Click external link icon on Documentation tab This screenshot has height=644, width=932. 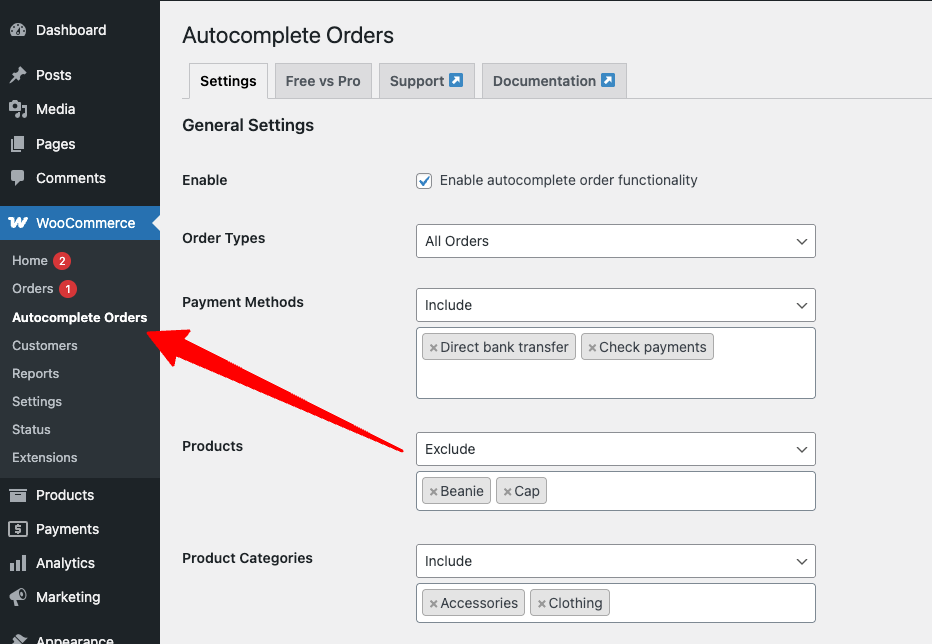tap(607, 80)
